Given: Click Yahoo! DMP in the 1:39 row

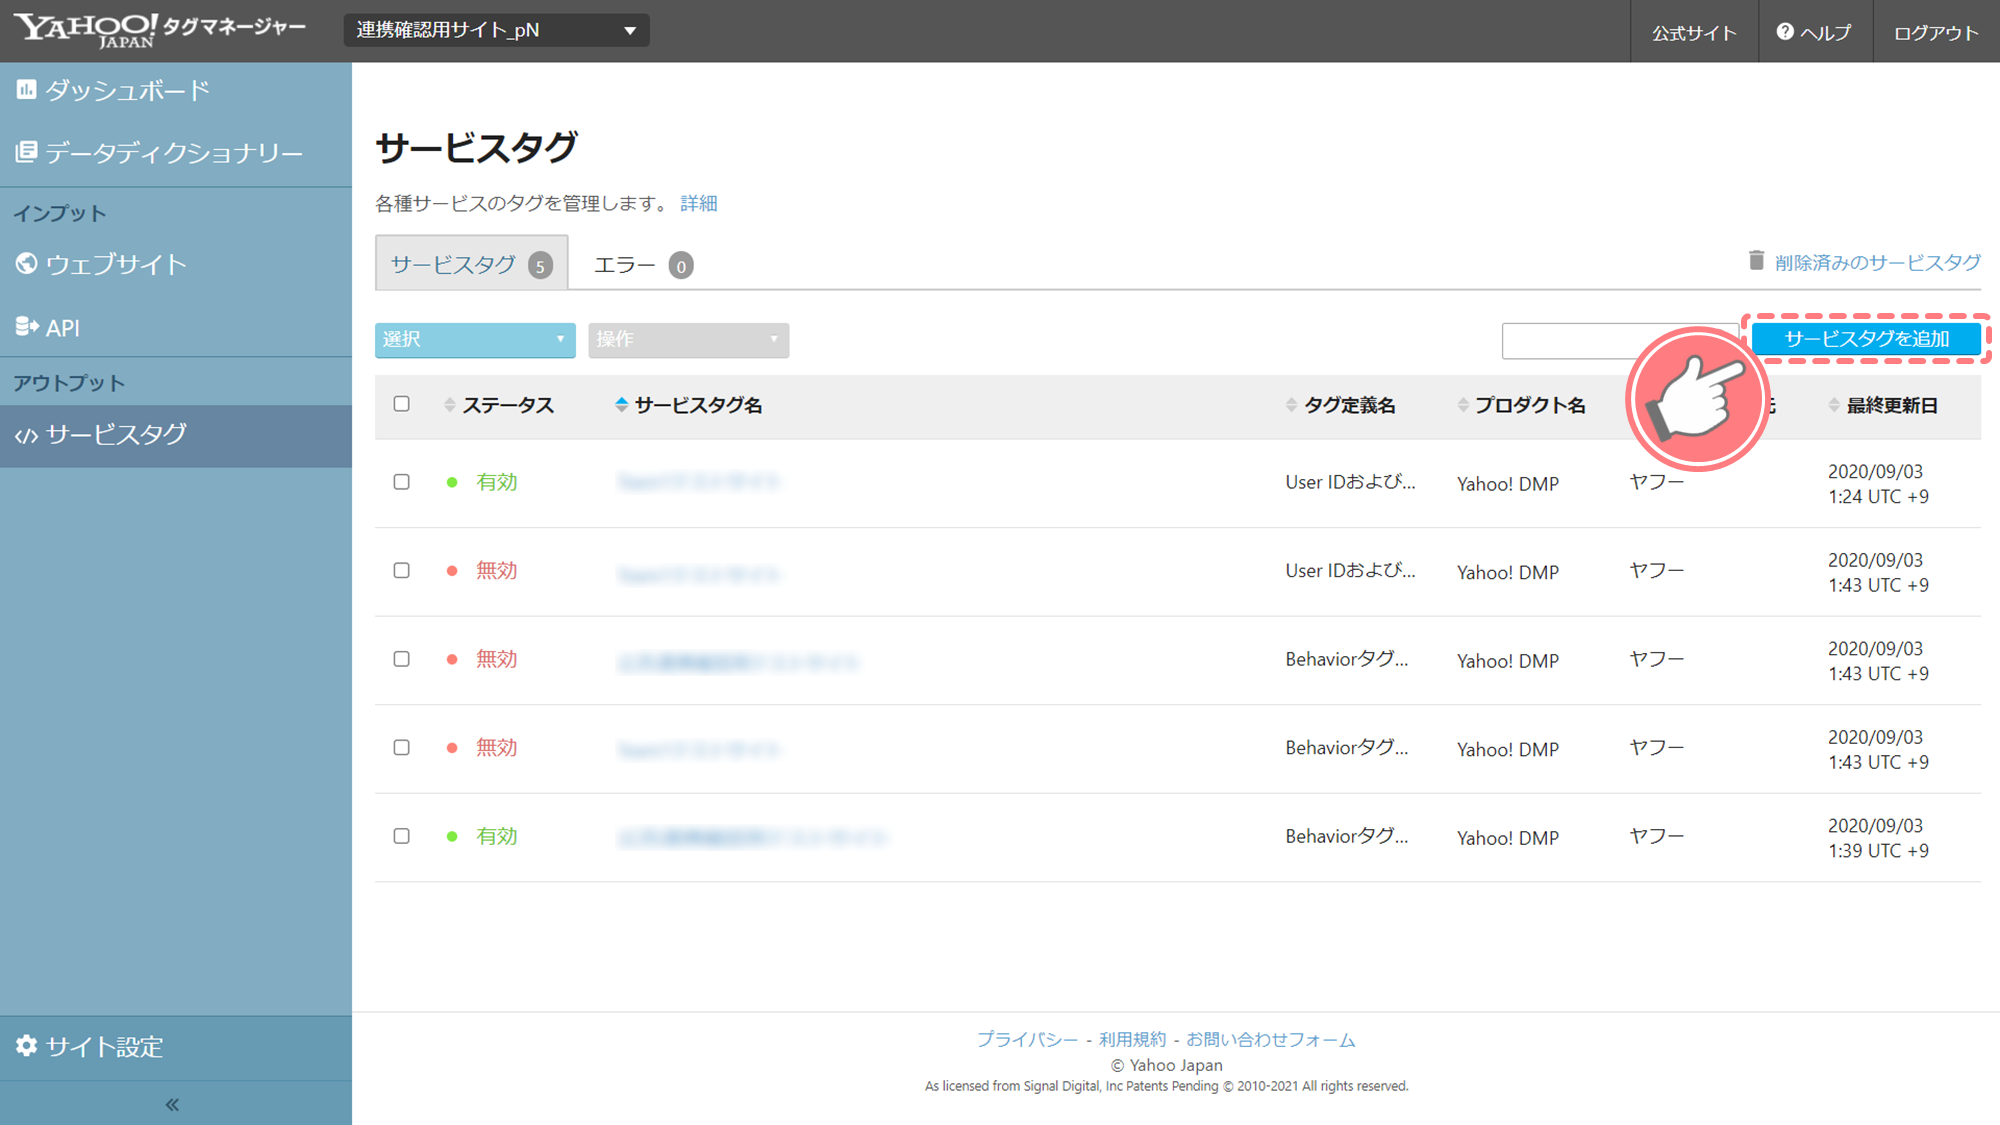Looking at the screenshot, I should pos(1508,838).
